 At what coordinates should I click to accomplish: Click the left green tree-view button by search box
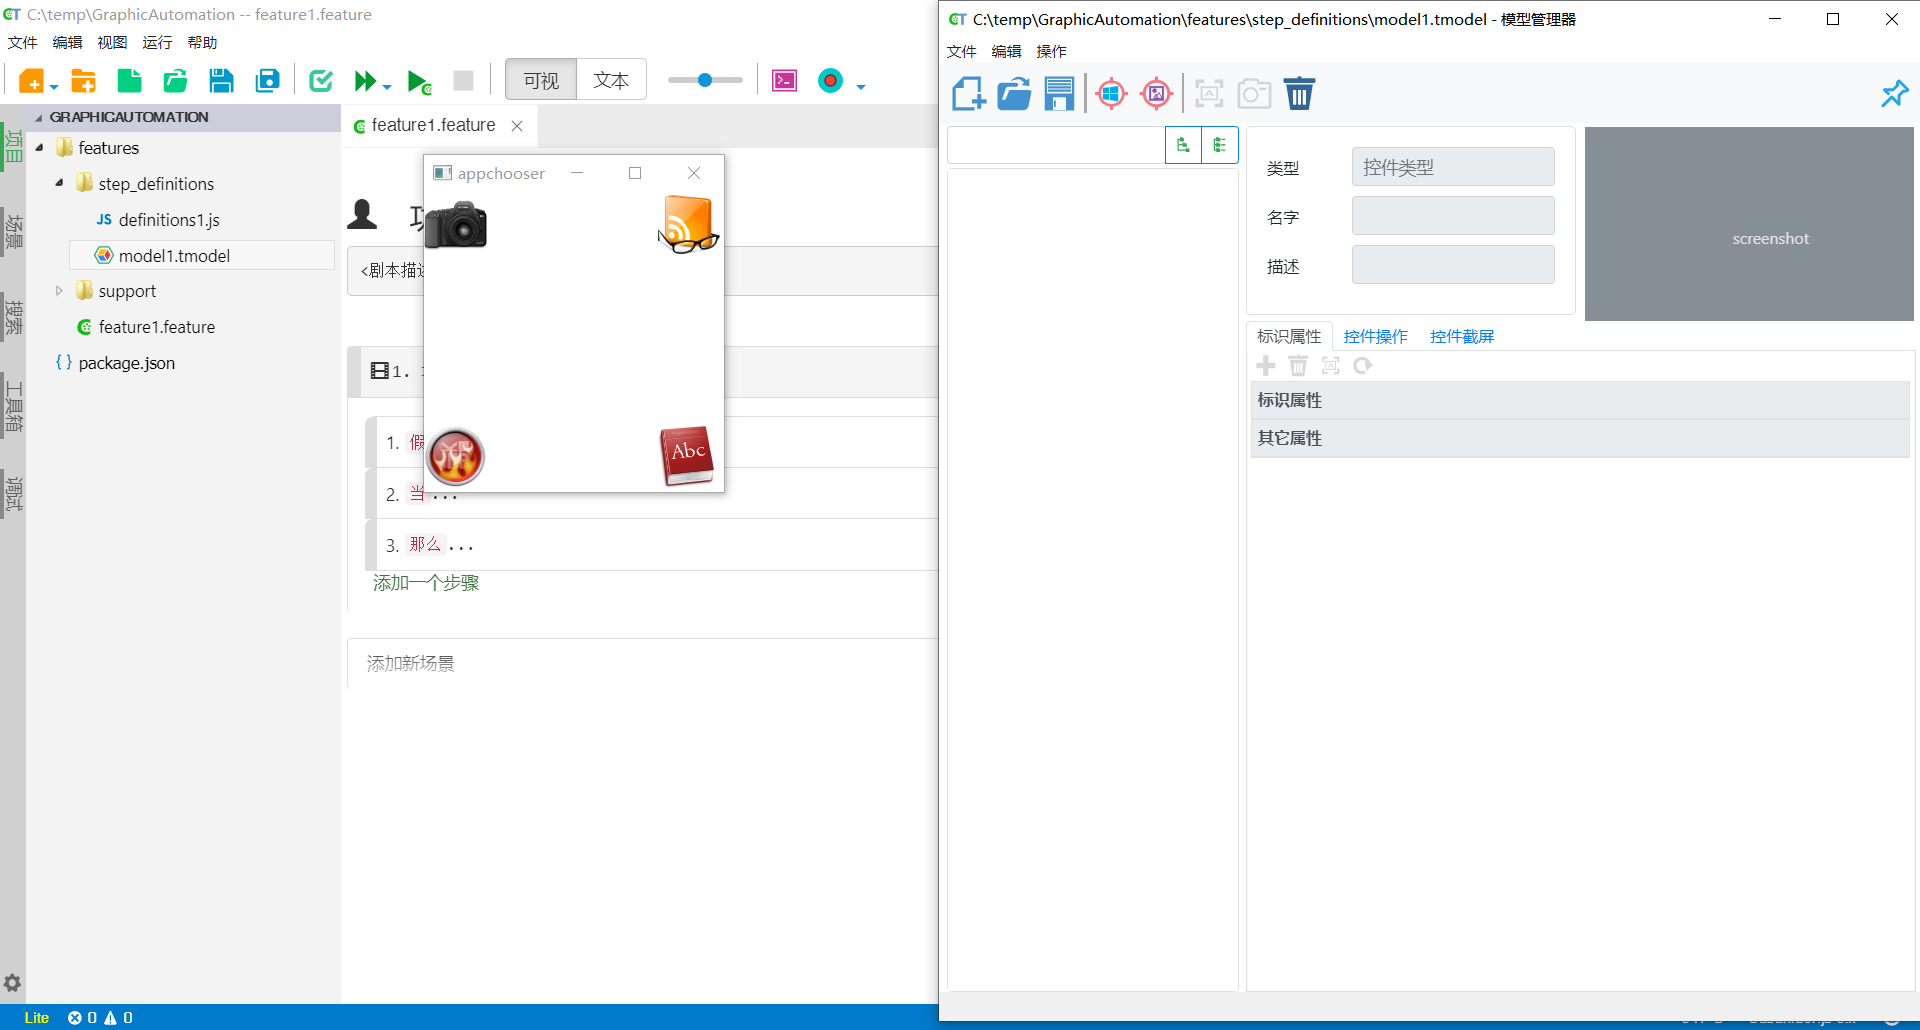pos(1183,145)
